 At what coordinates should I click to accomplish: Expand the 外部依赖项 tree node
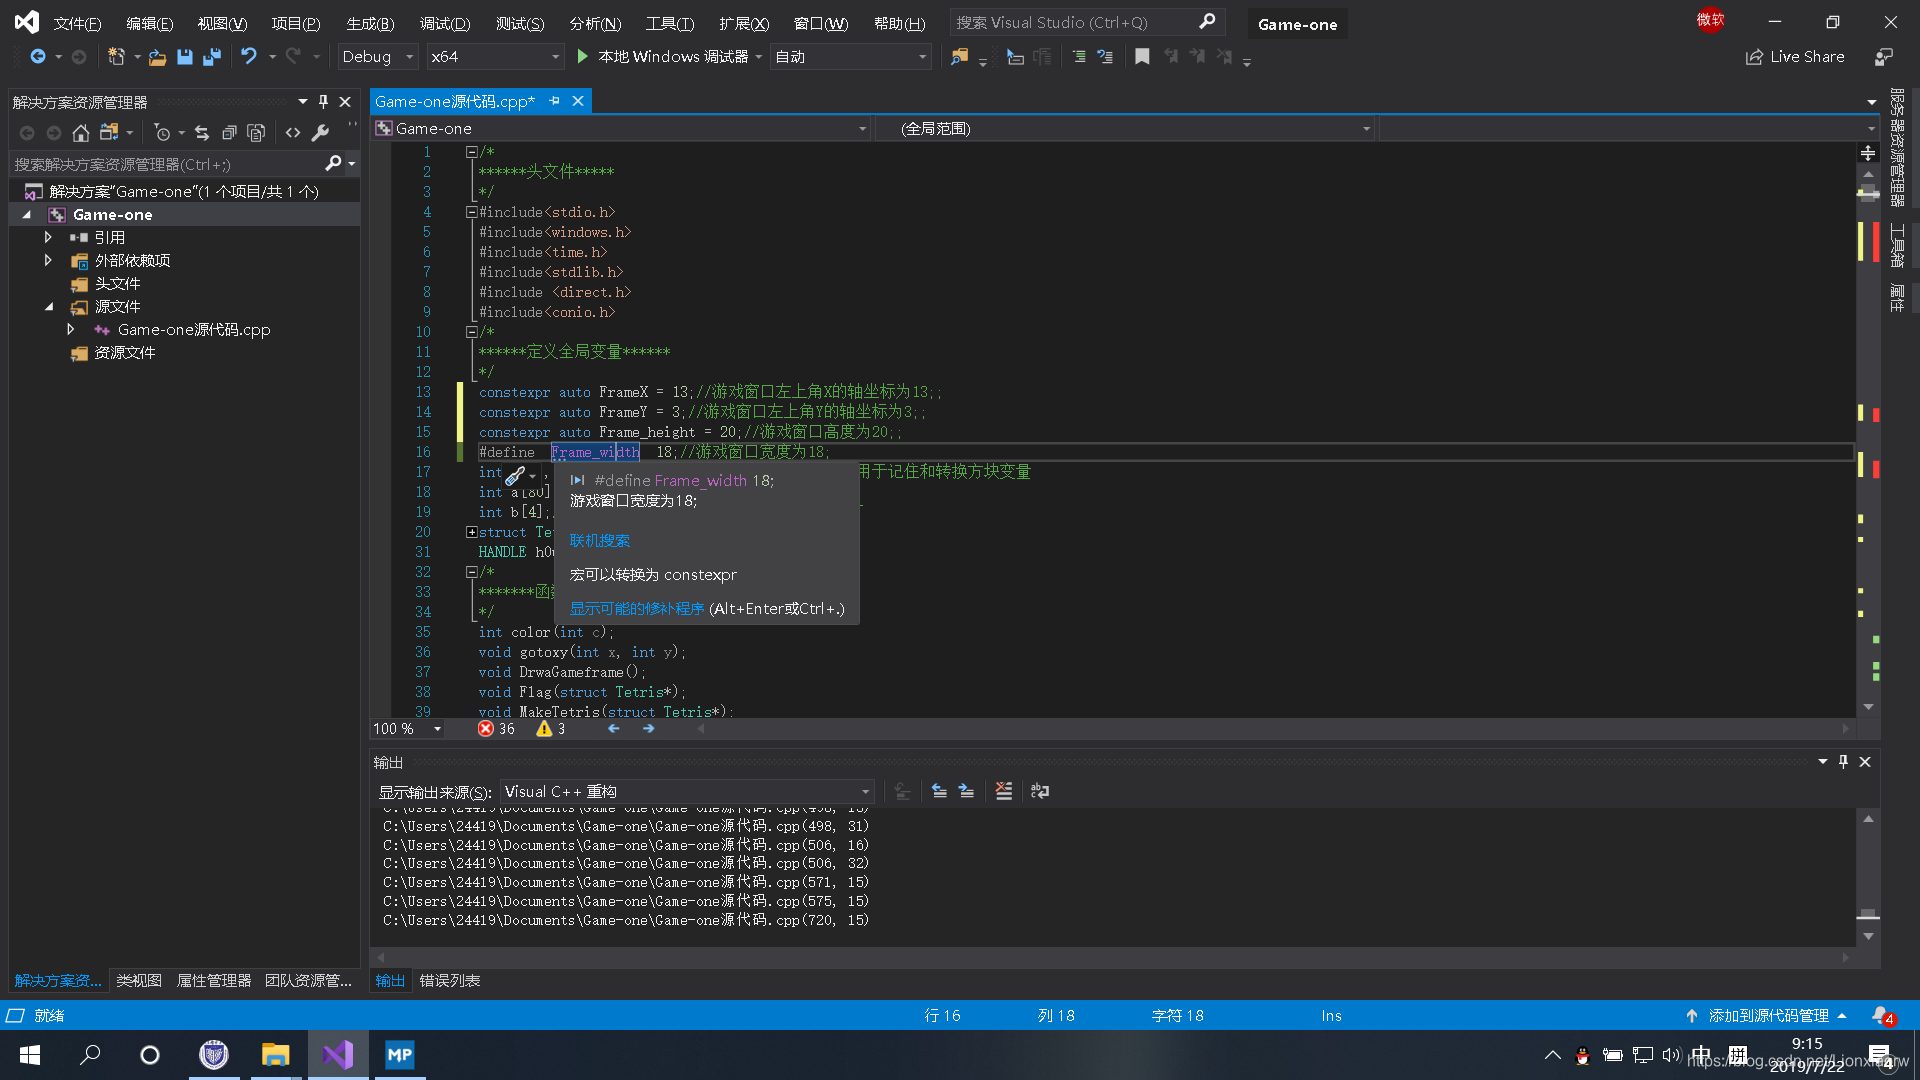[x=48, y=260]
